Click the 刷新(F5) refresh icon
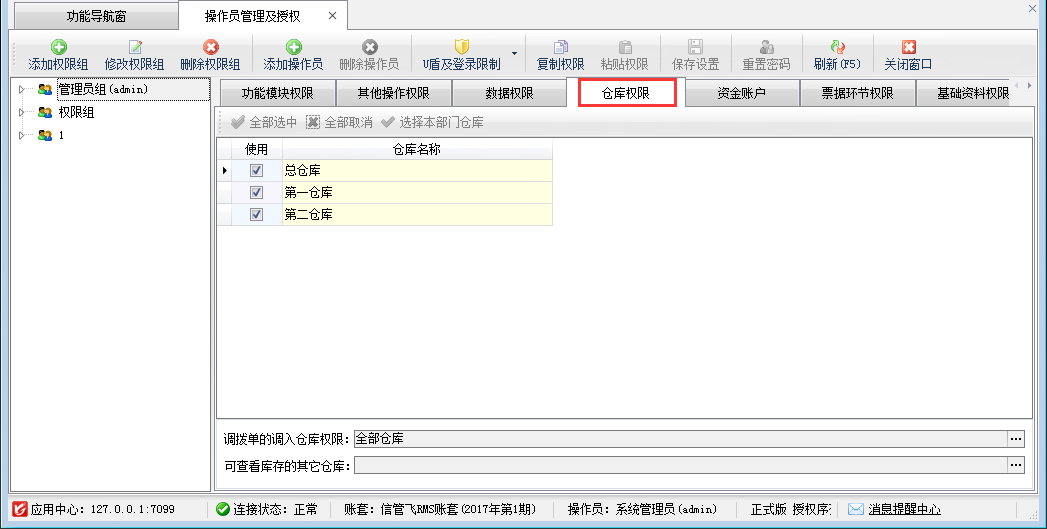 point(837,47)
